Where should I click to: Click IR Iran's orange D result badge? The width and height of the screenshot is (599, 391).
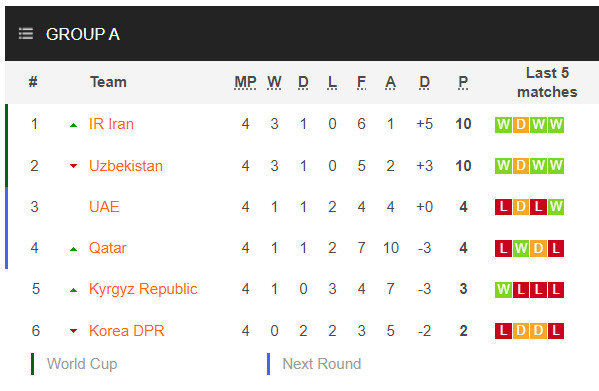521,124
